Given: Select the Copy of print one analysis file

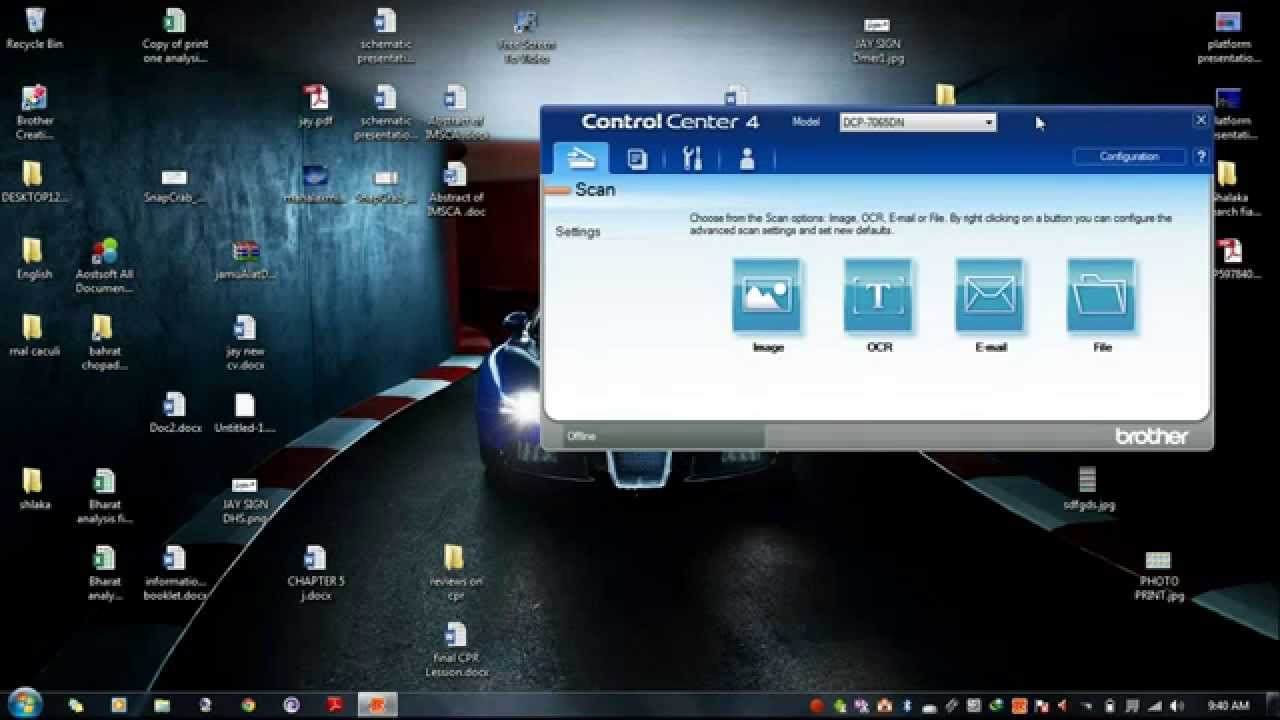Looking at the screenshot, I should [x=175, y=36].
